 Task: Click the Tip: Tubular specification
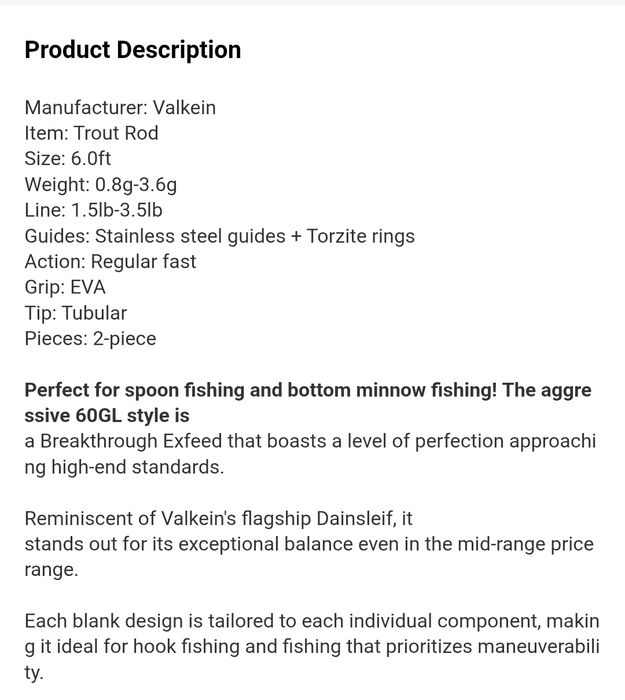tap(76, 313)
